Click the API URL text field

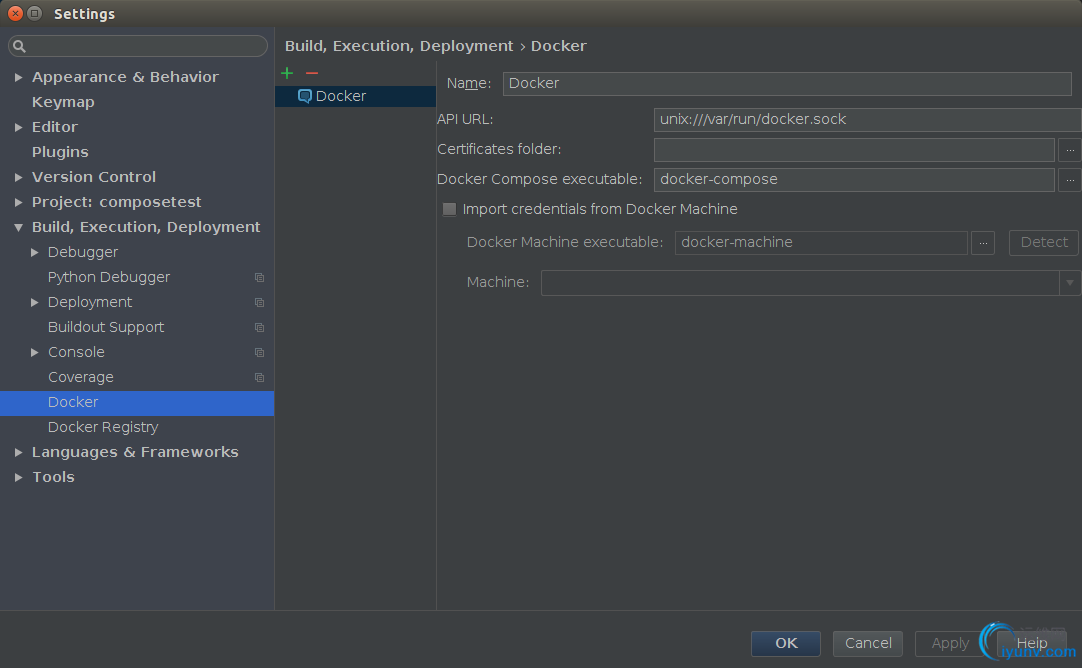pos(866,120)
